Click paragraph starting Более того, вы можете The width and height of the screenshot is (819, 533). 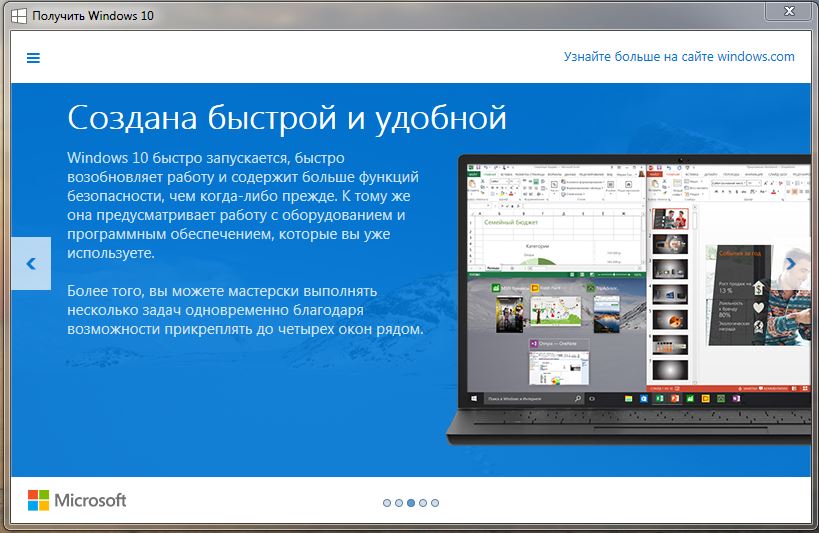(245, 310)
